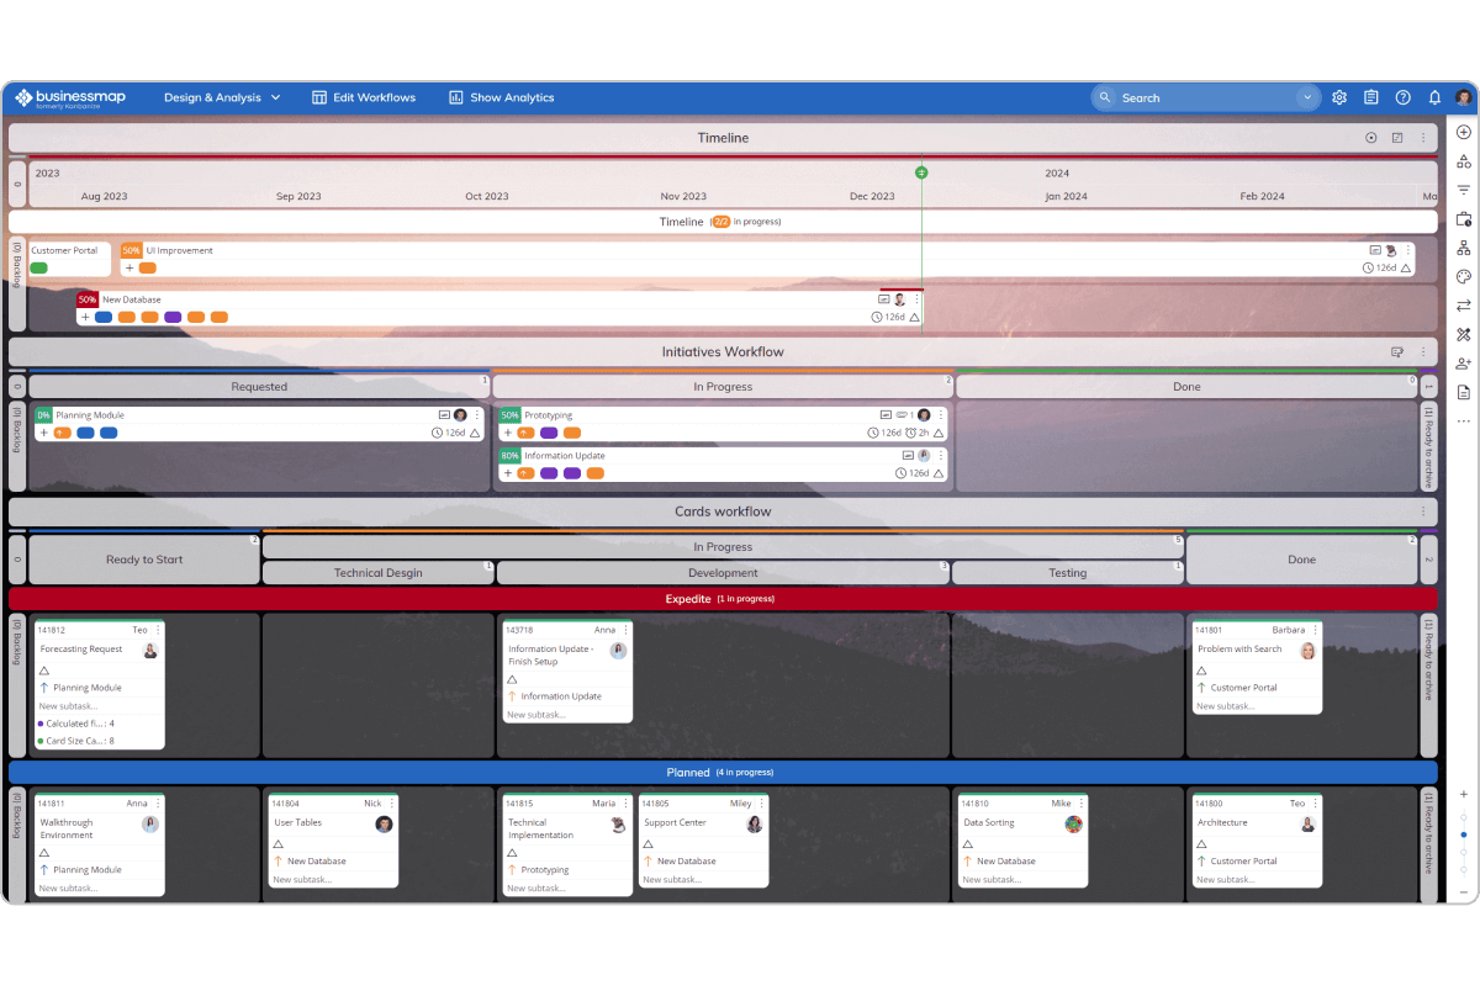The image size is (1480, 987).
Task: Open the settings gear in the top bar
Action: click(x=1339, y=97)
